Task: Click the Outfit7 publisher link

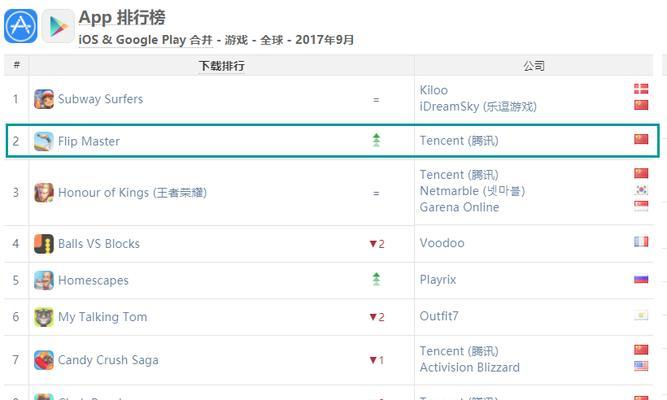Action: point(439,316)
